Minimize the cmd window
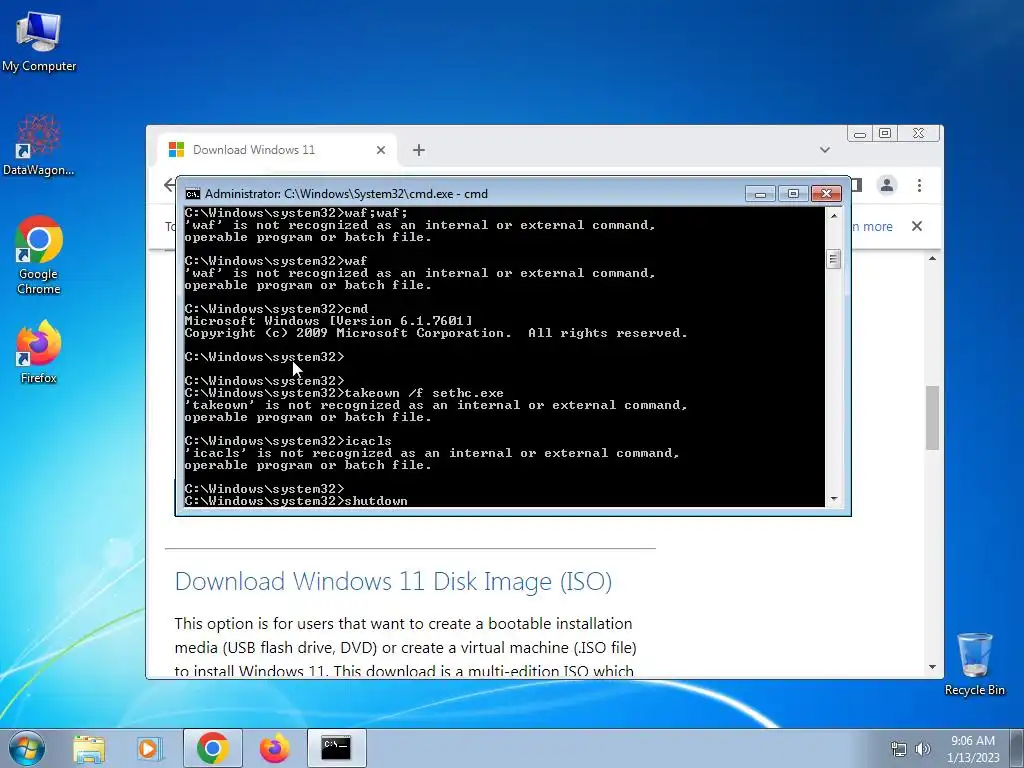This screenshot has width=1024, height=768. point(760,194)
